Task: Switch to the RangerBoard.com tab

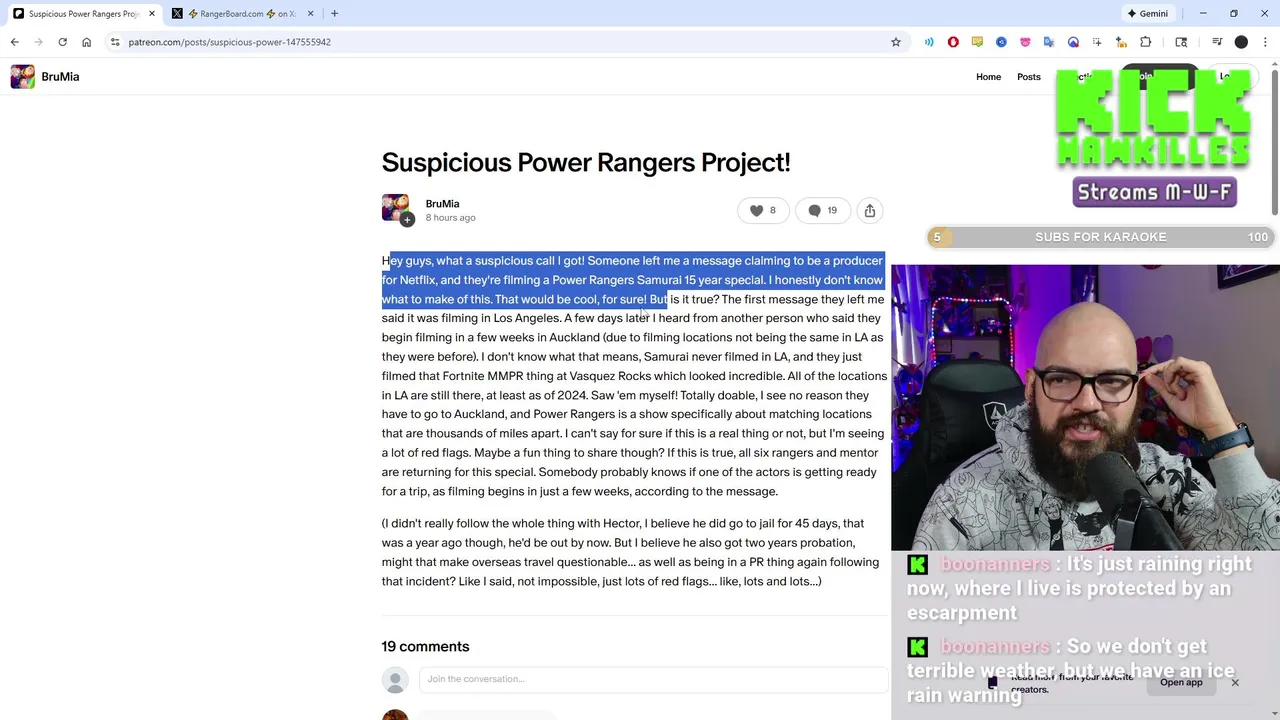Action: (242, 13)
